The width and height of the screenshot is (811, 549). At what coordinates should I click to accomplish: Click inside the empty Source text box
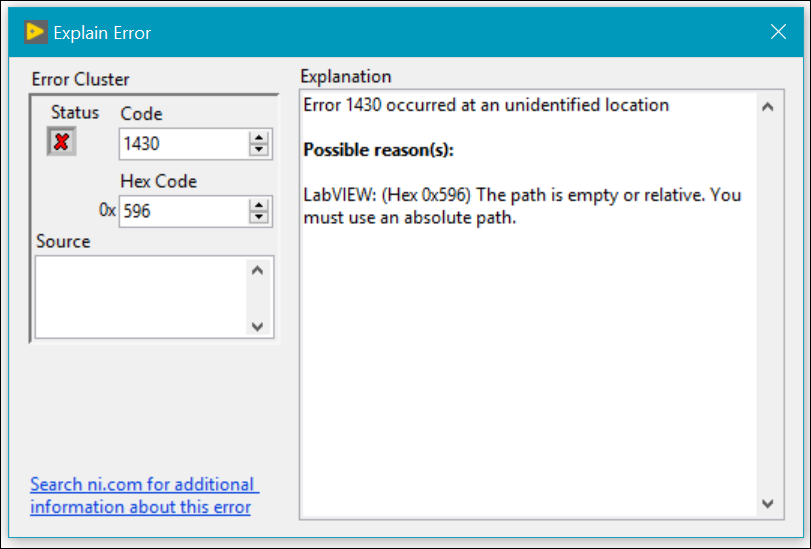[140, 297]
